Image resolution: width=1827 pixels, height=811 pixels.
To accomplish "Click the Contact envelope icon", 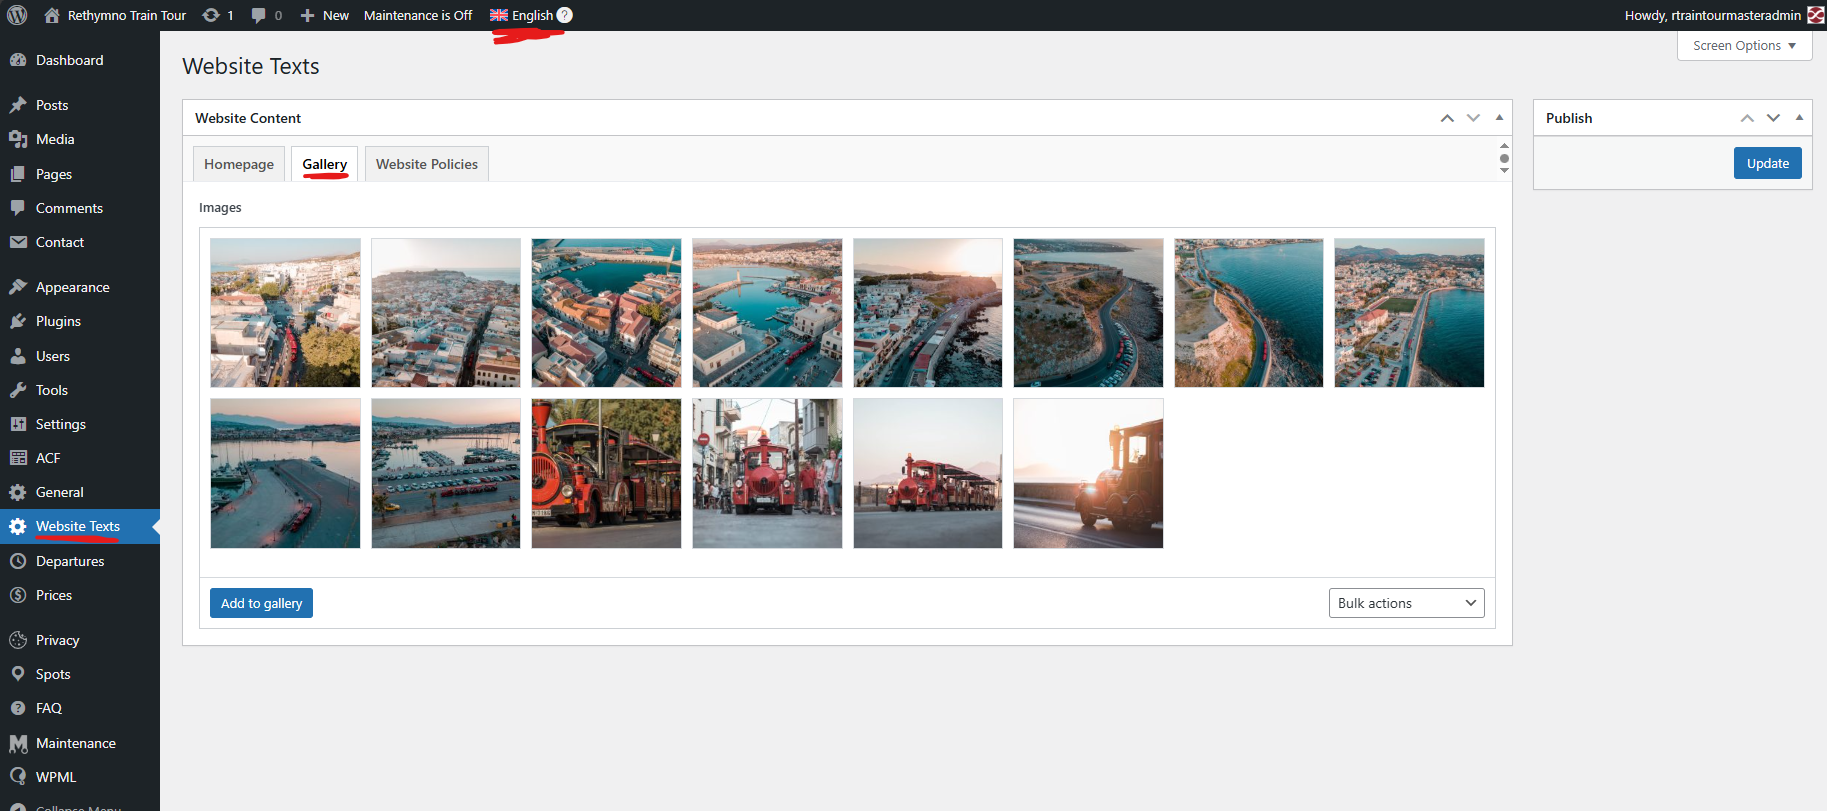I will coord(18,242).
